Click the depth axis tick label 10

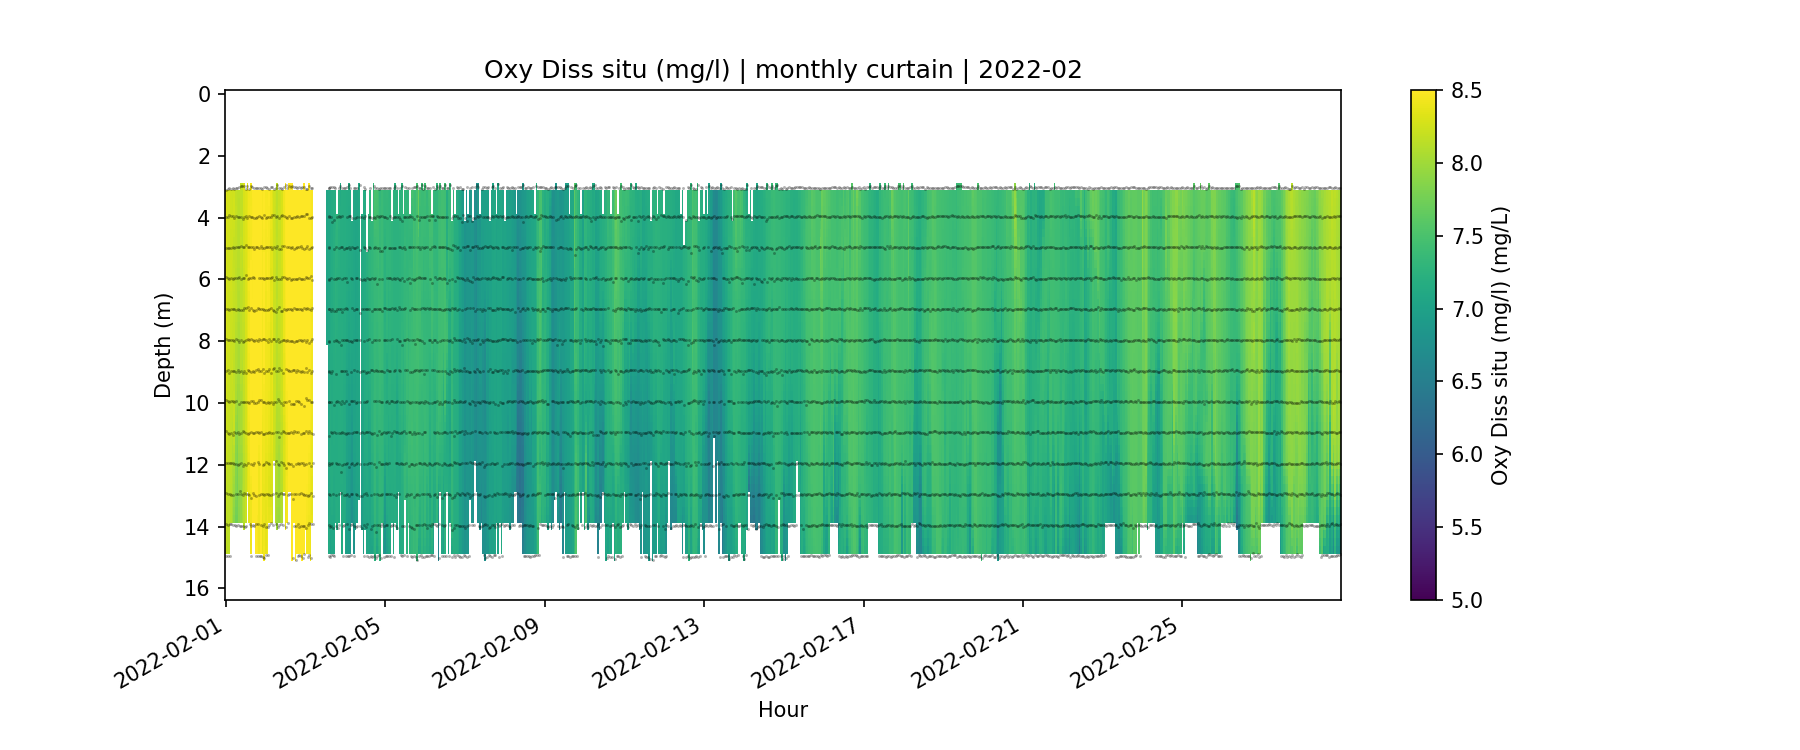coord(198,403)
